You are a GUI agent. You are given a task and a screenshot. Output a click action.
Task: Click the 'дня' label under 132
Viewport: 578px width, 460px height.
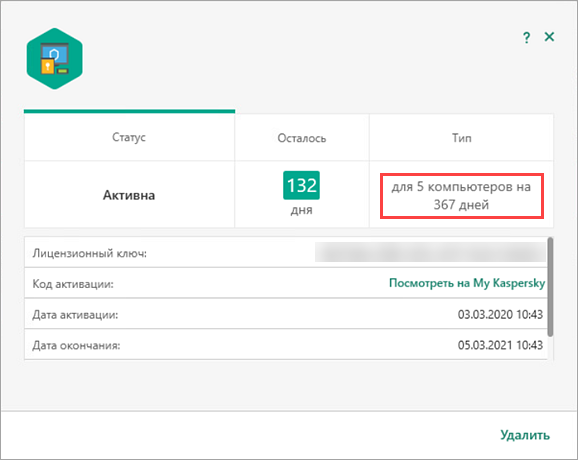302,210
